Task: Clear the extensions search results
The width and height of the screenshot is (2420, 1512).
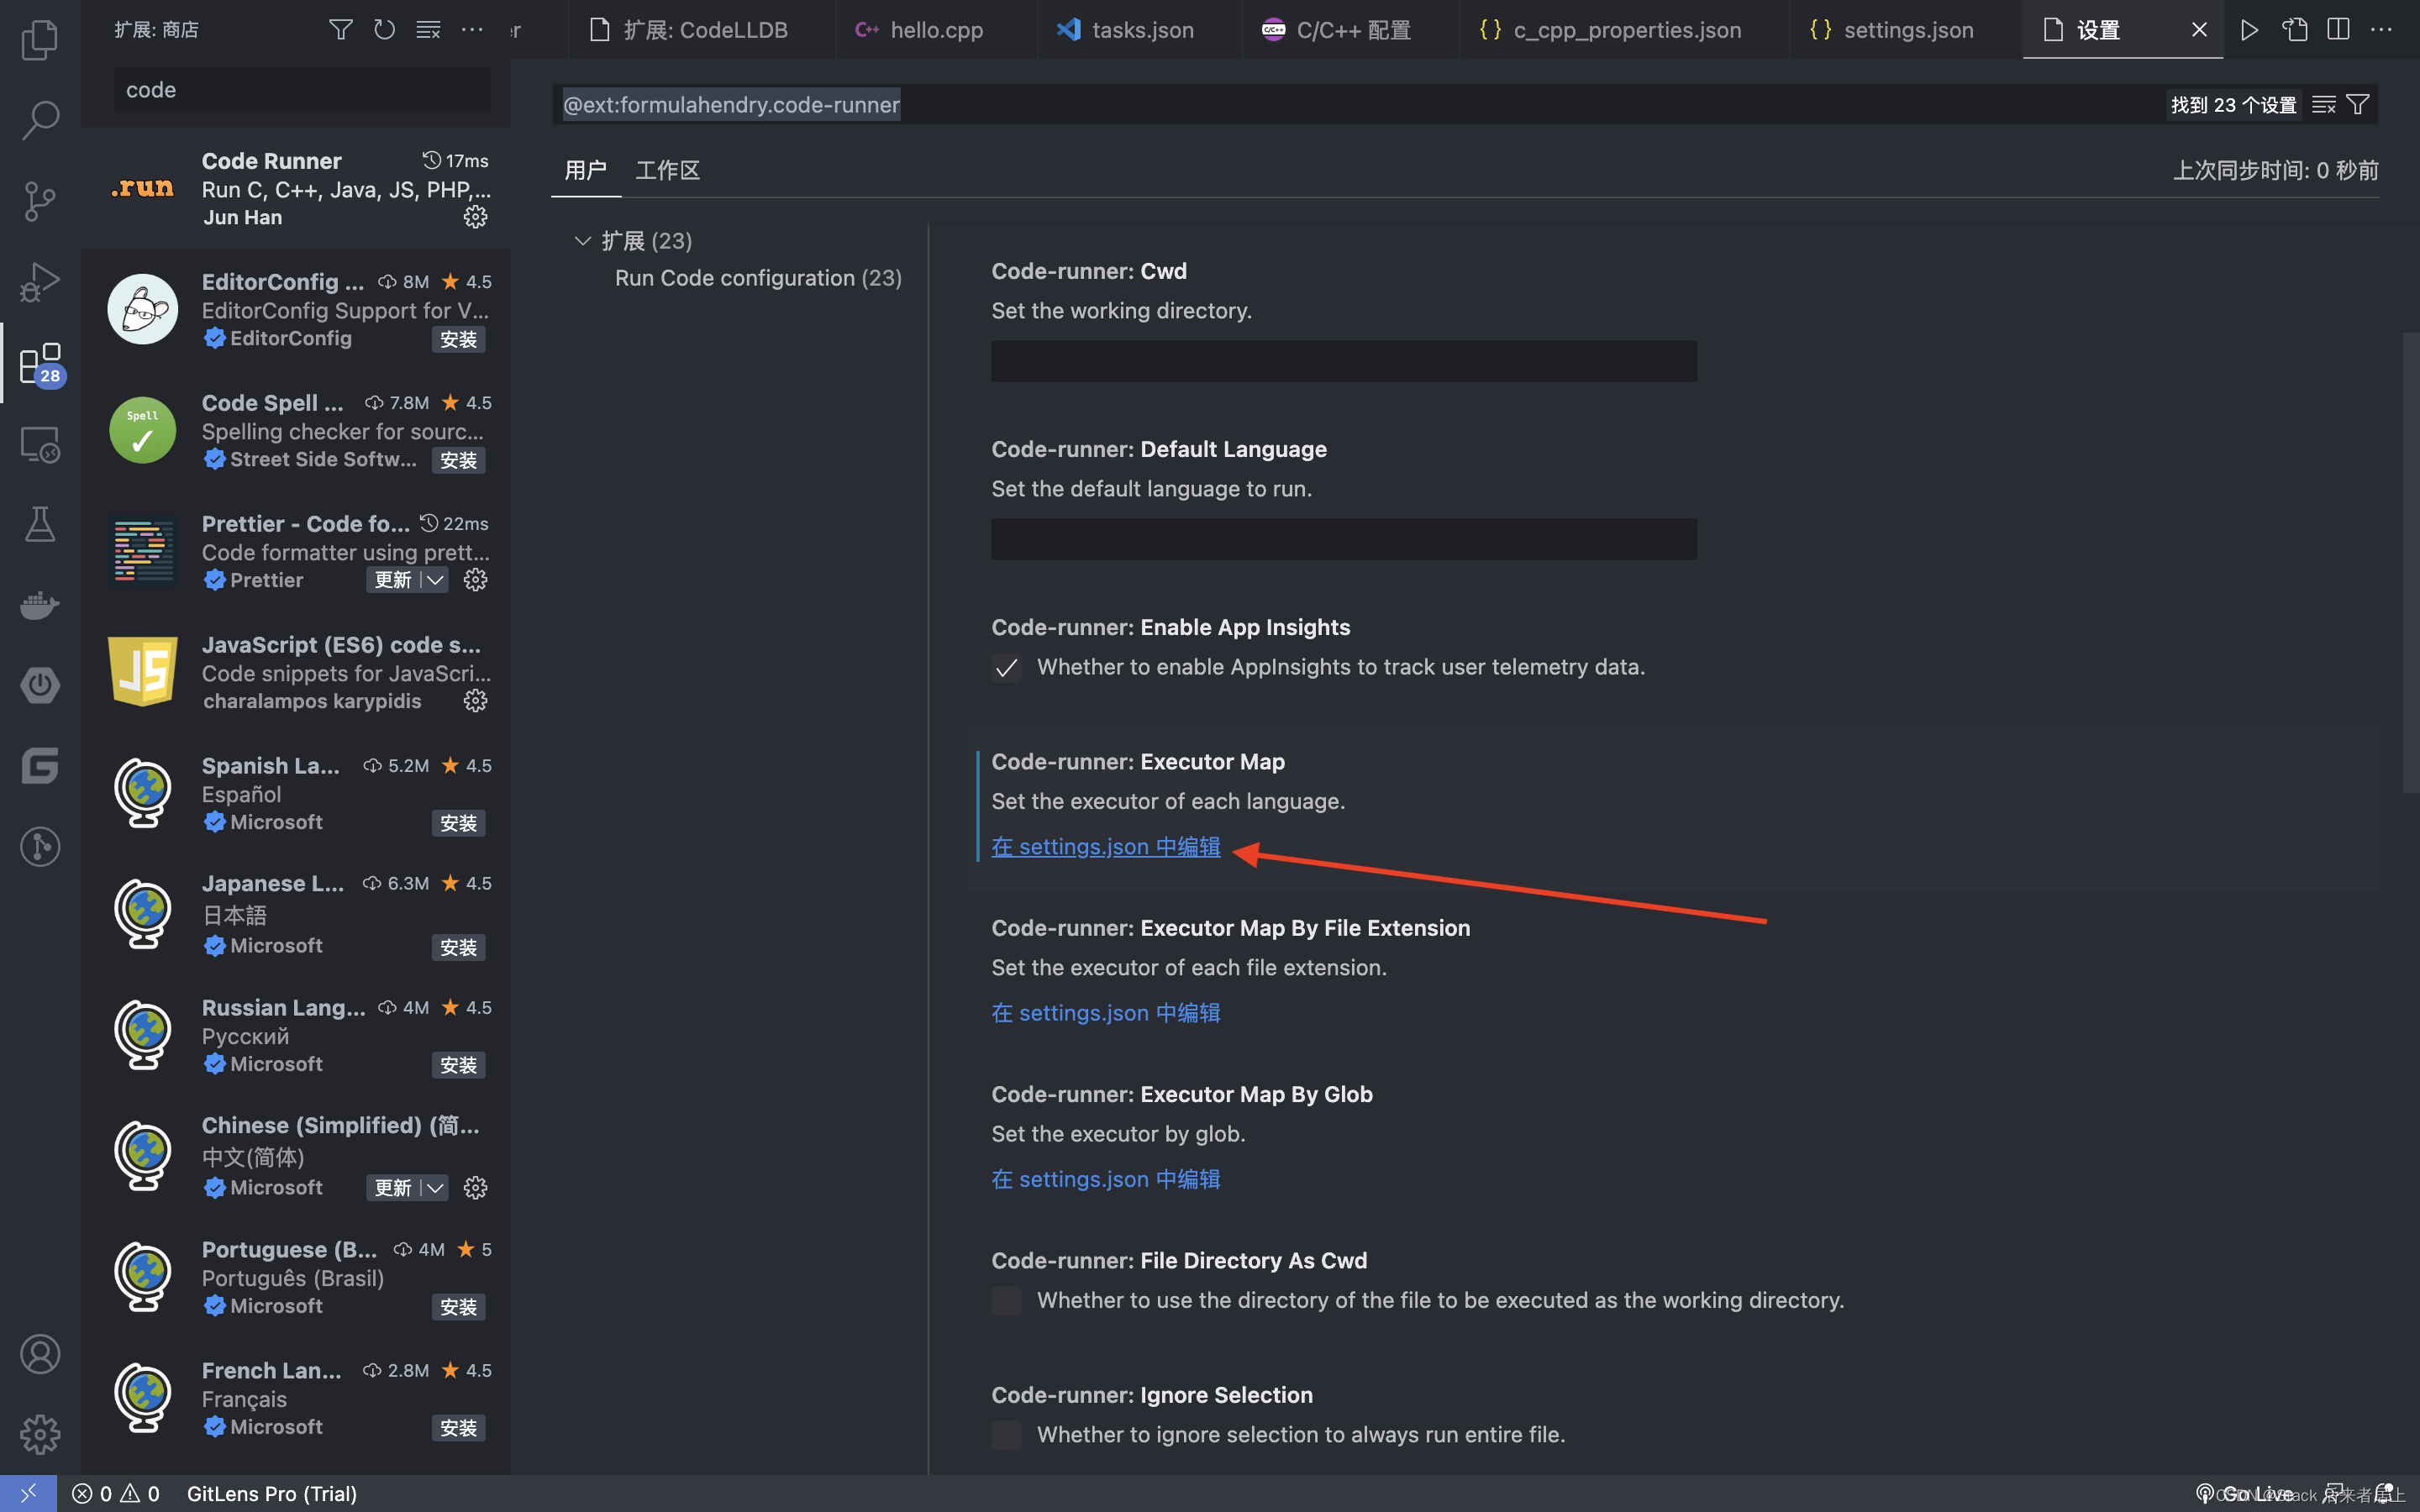Action: click(428, 29)
